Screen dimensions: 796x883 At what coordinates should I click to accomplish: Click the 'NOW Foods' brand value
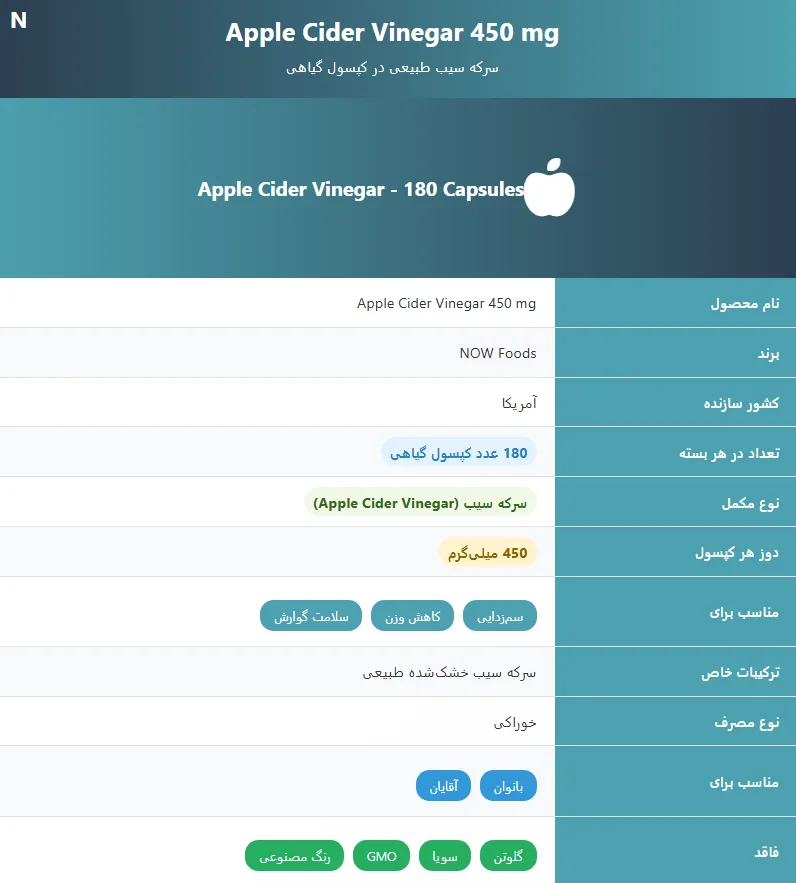tap(498, 353)
